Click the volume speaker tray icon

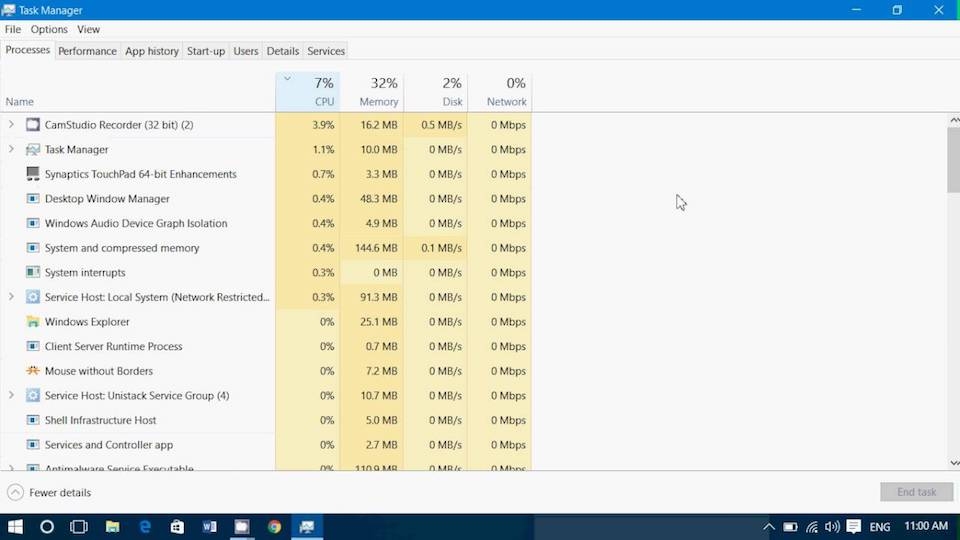[832, 527]
